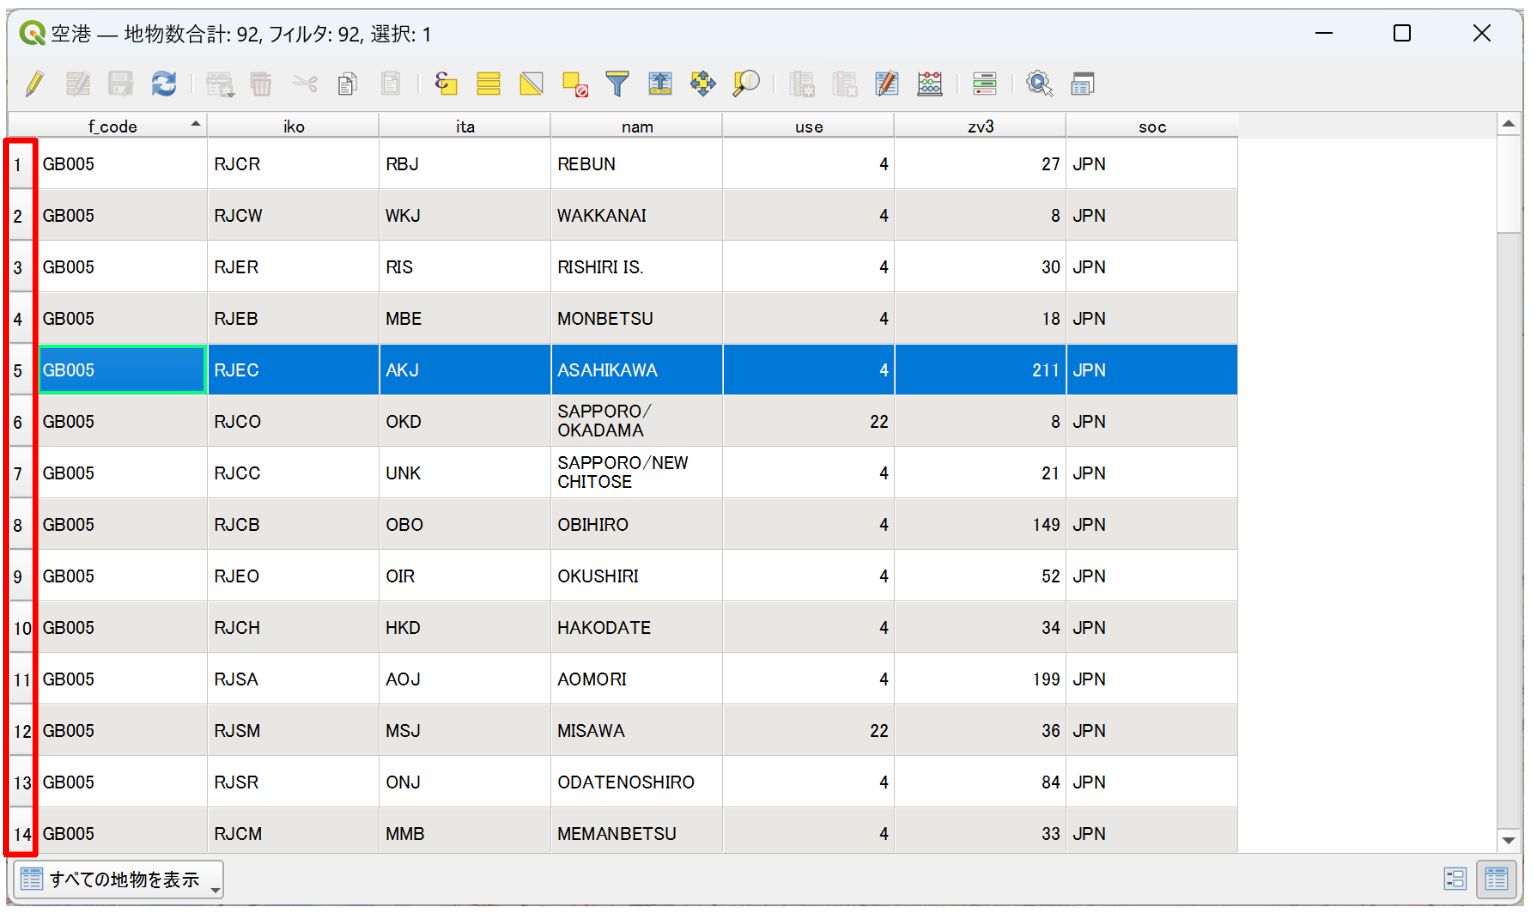1534x918 pixels.
Task: Click the OBIHIRO name cell
Action: (x=636, y=525)
